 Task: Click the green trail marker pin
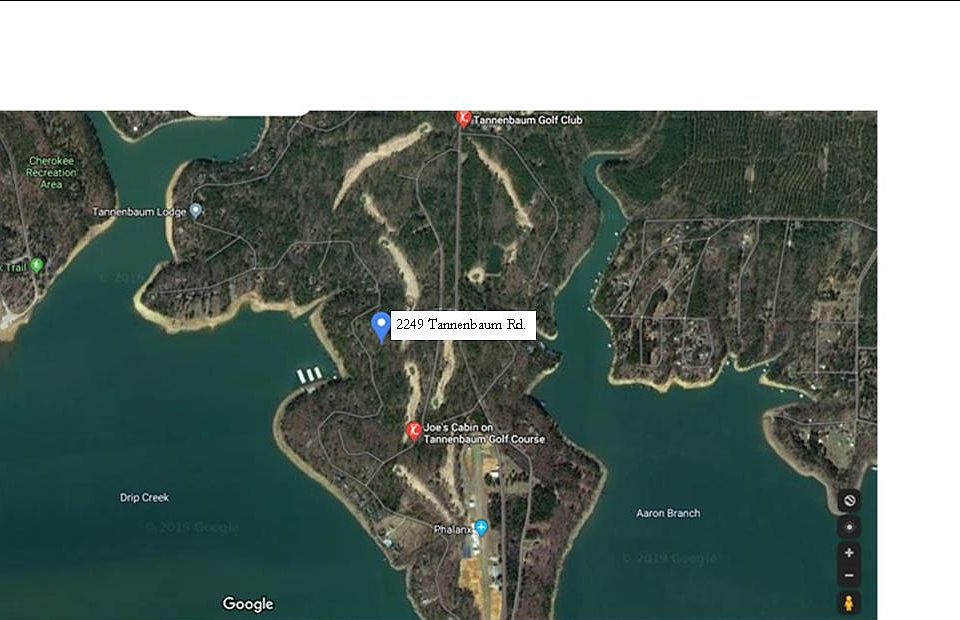[x=37, y=265]
